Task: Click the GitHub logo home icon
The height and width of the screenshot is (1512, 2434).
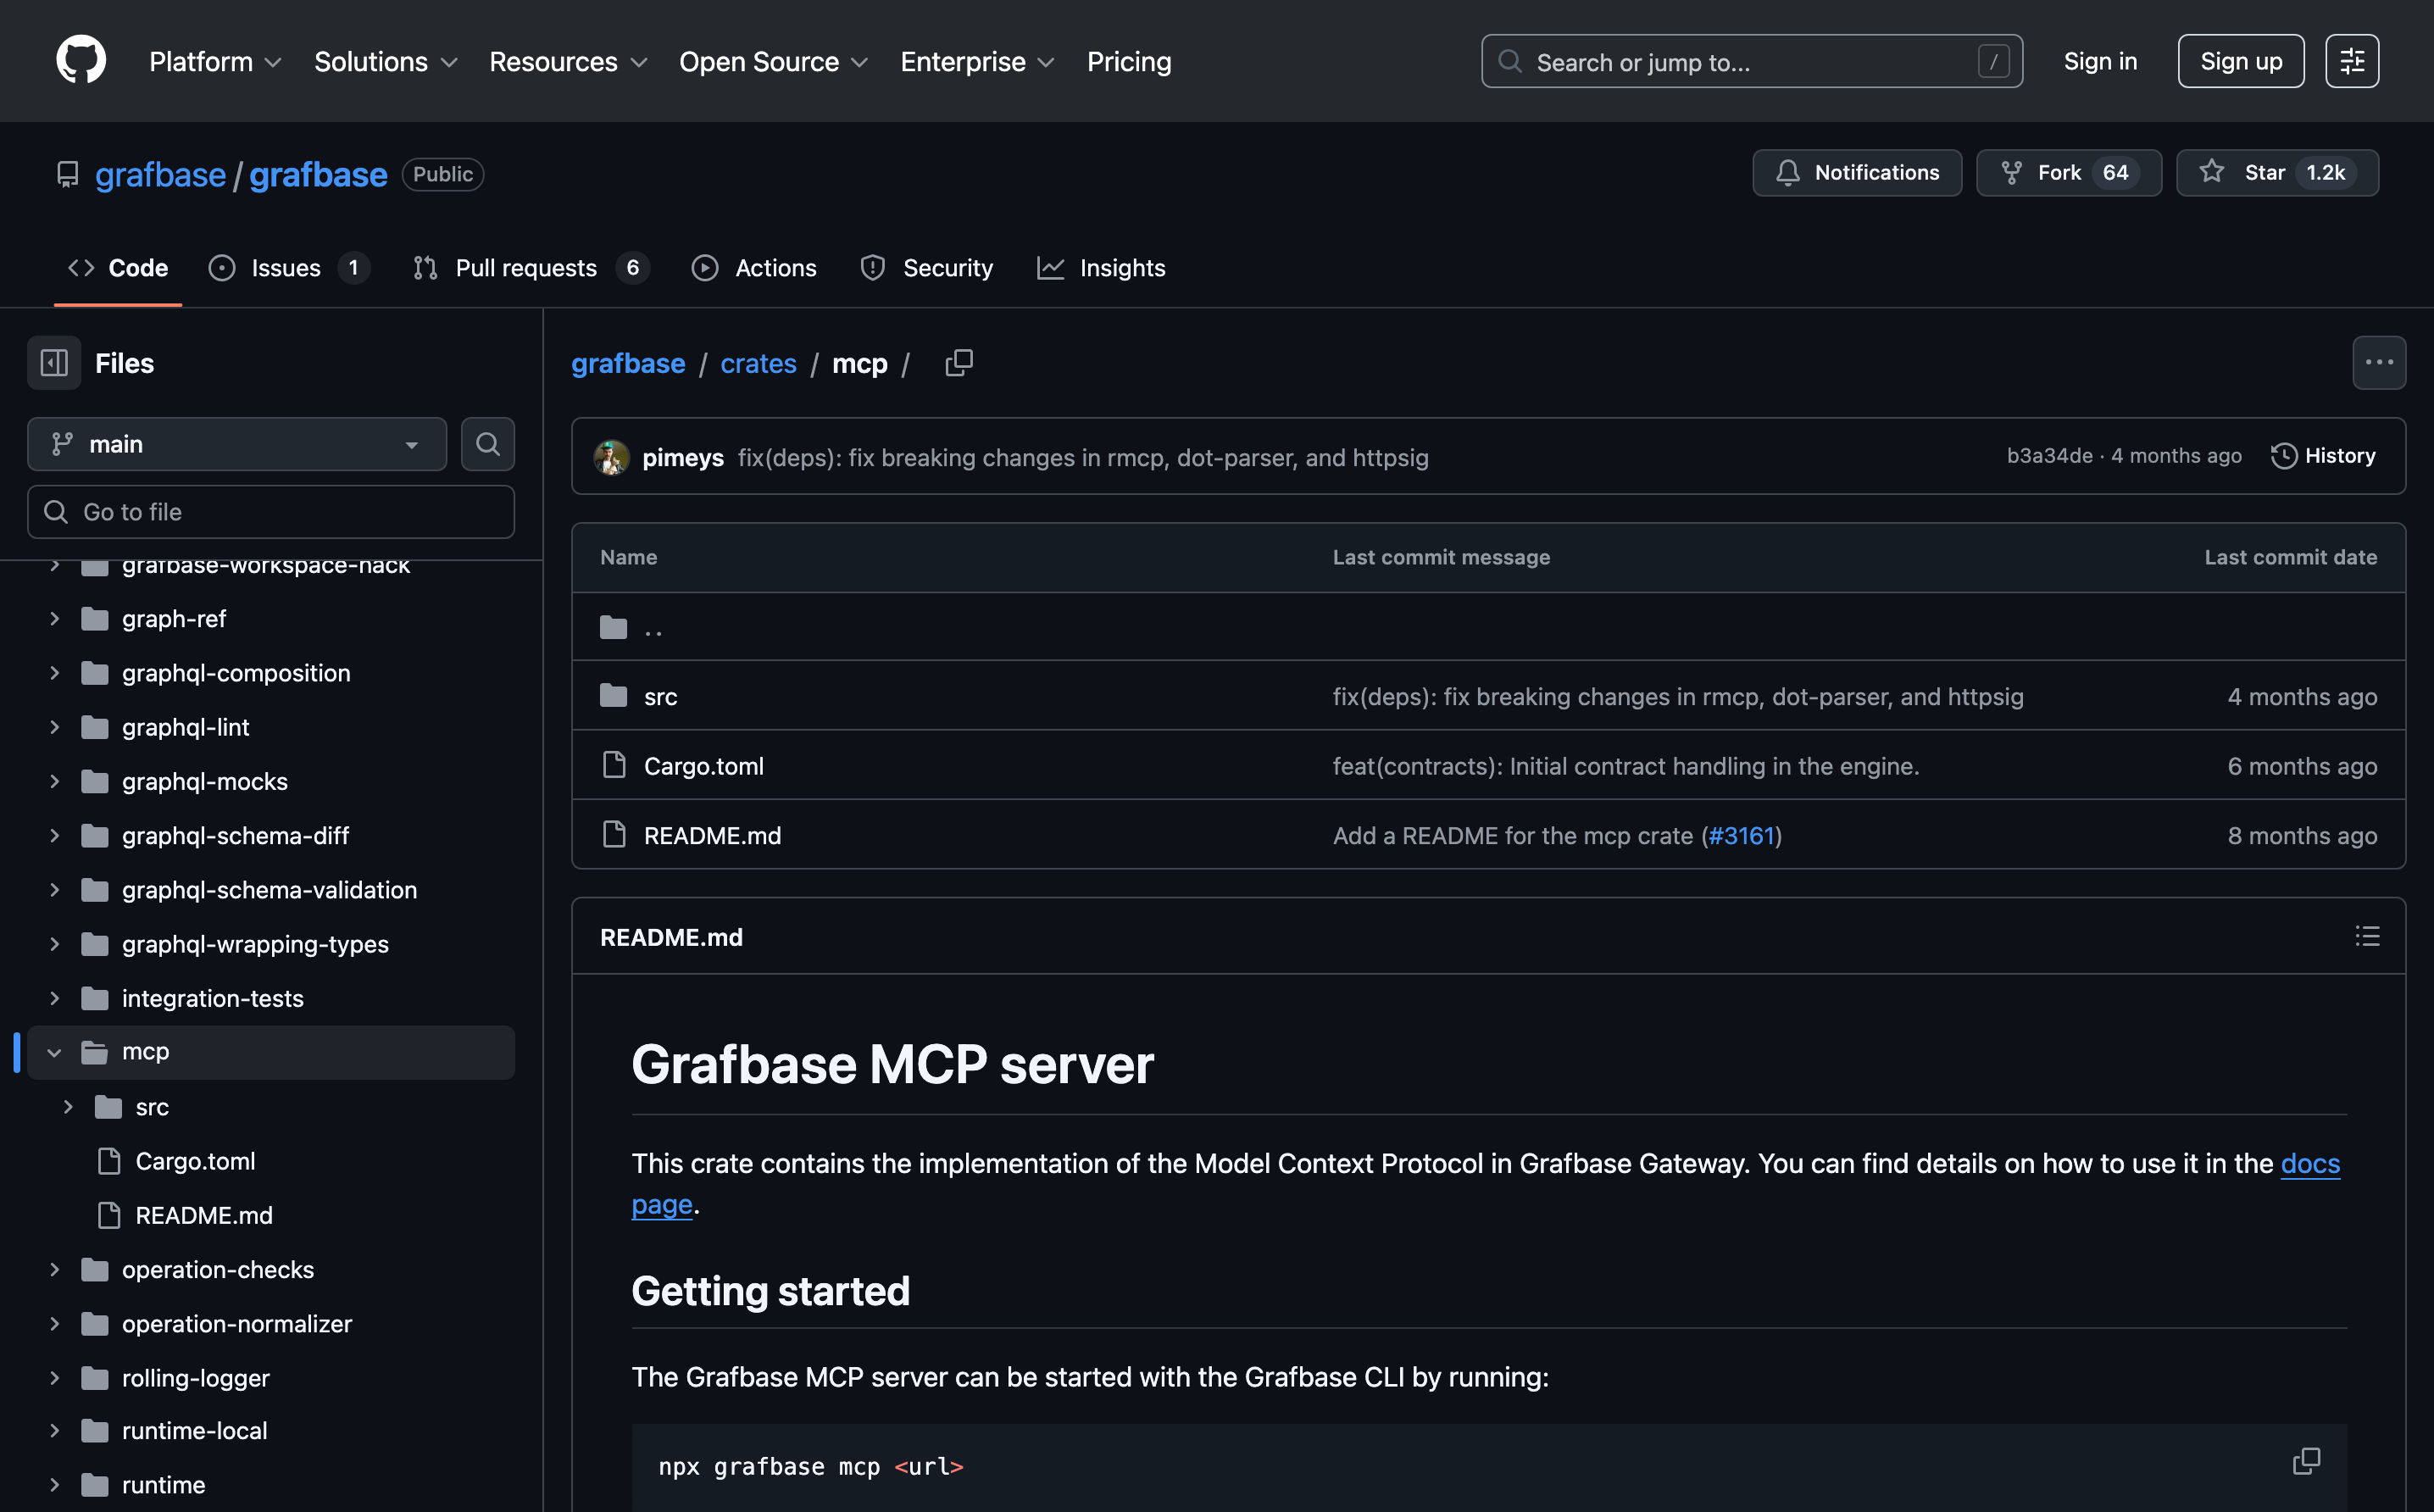Action: (x=81, y=61)
